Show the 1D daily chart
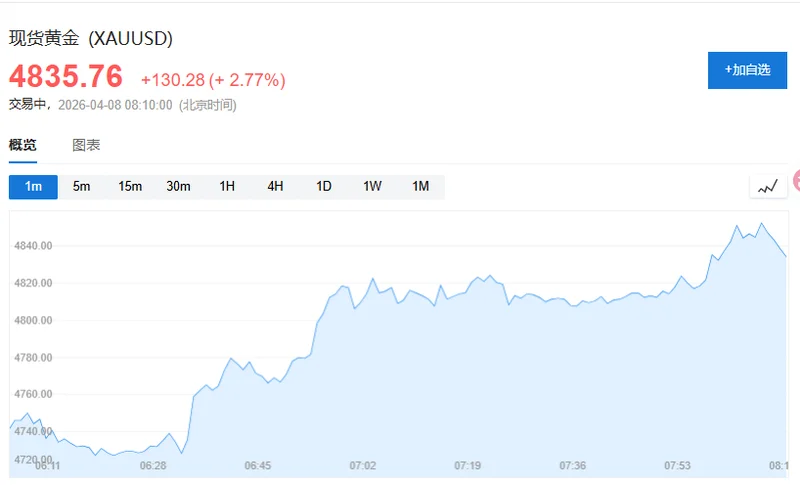This screenshot has width=800, height=485. tap(324, 186)
